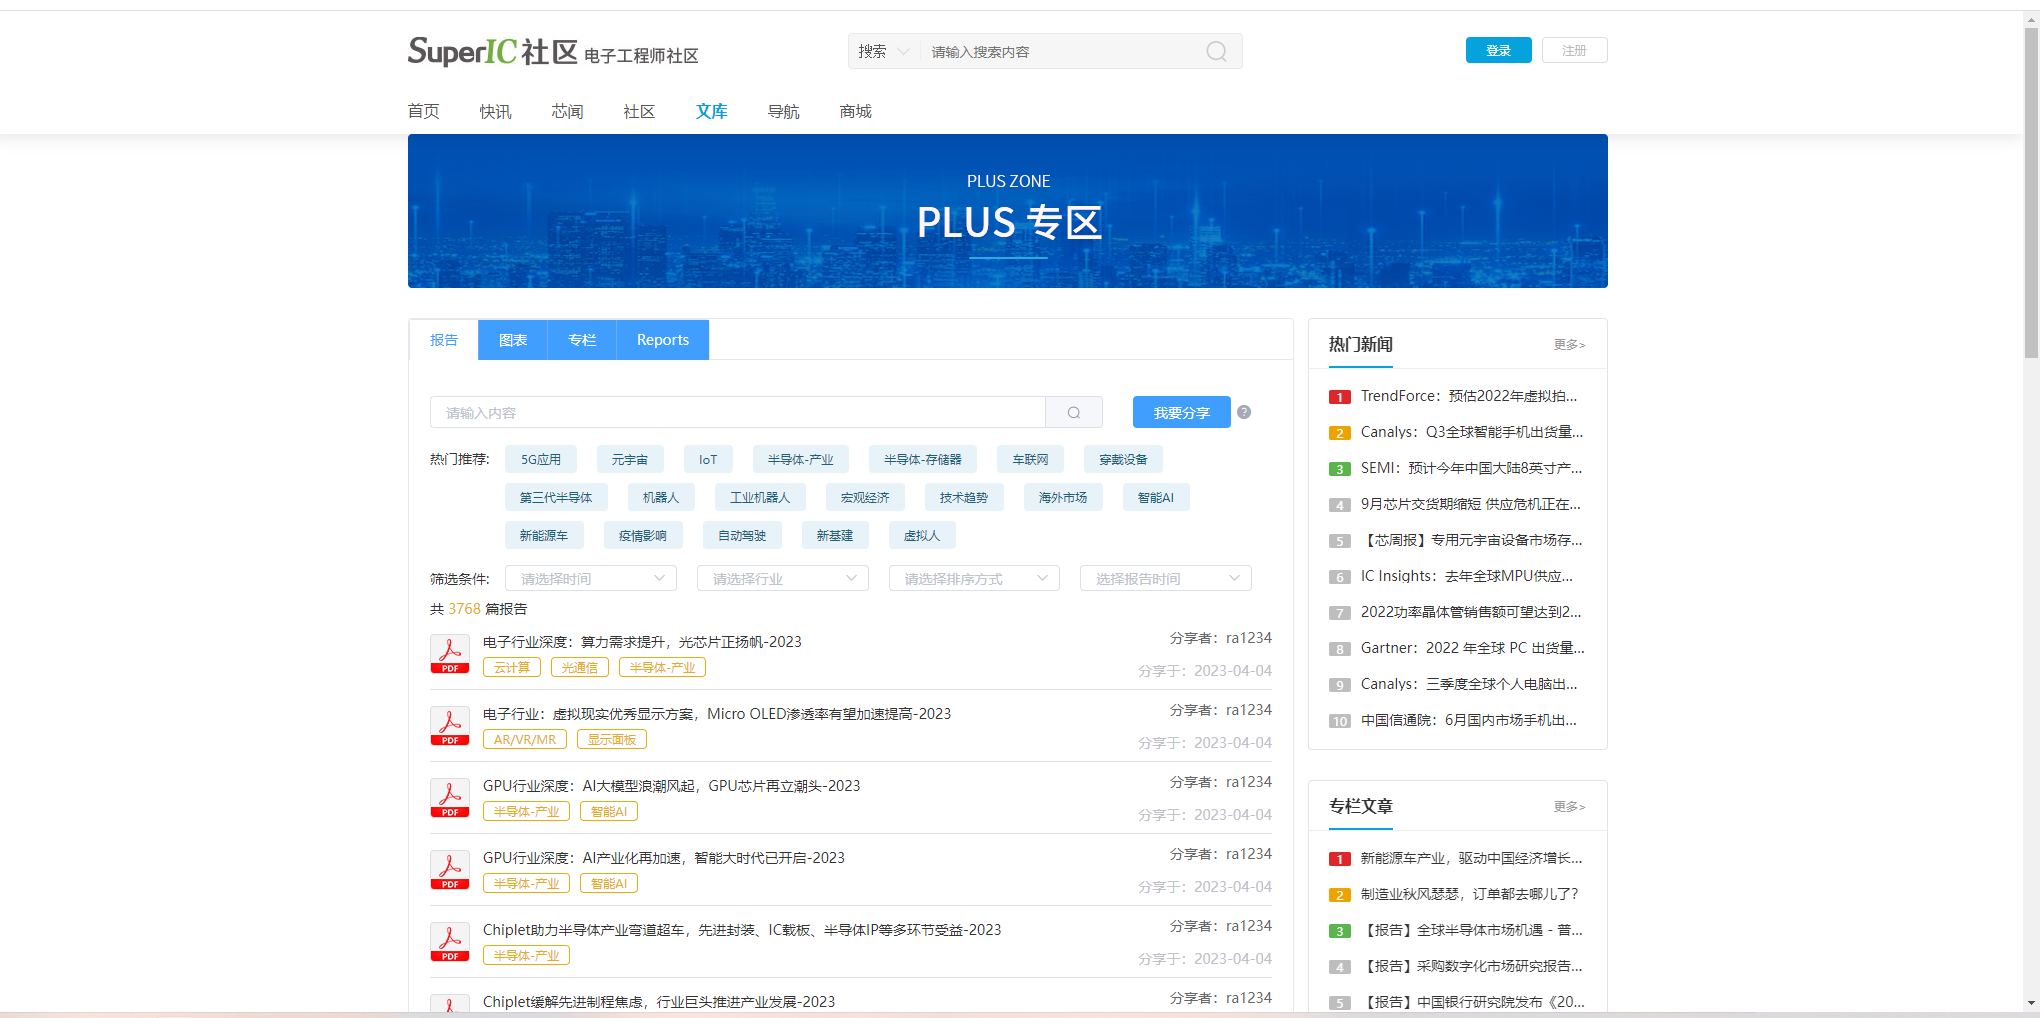This screenshot has height=1018, width=2040.
Task: Click 更多 in 专栏文章 panel
Action: 1569,806
